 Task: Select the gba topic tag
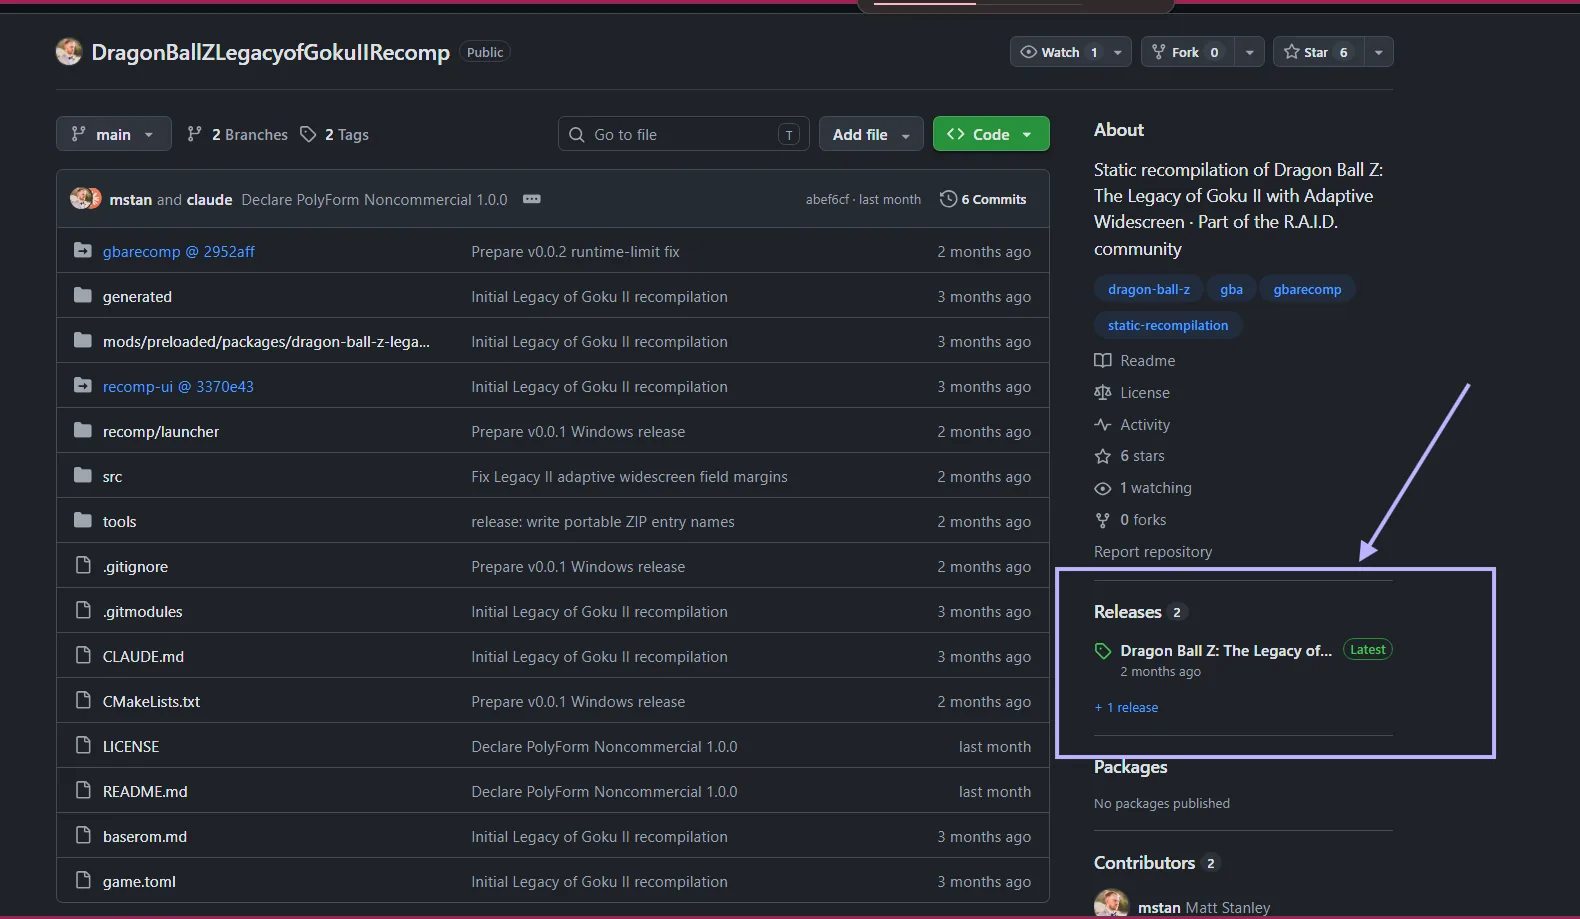point(1231,289)
